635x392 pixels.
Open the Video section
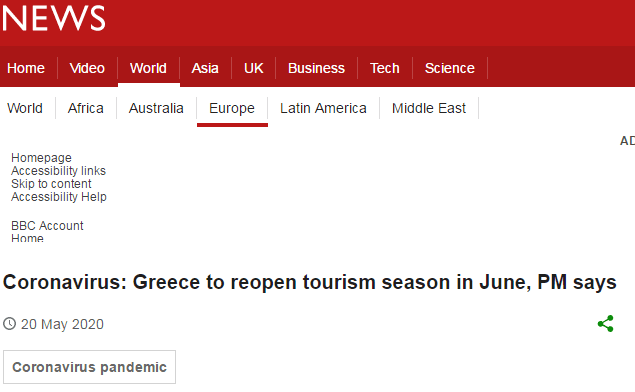(87, 68)
